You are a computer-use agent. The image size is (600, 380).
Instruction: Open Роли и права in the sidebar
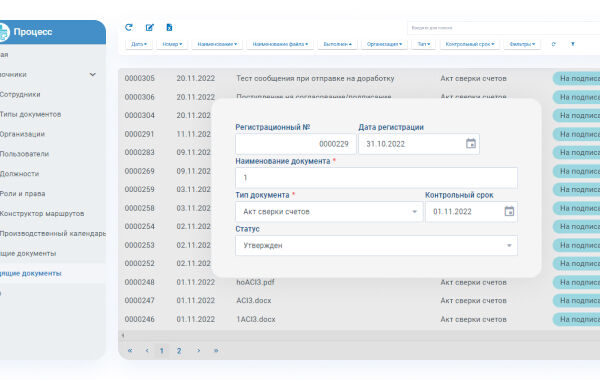22,194
